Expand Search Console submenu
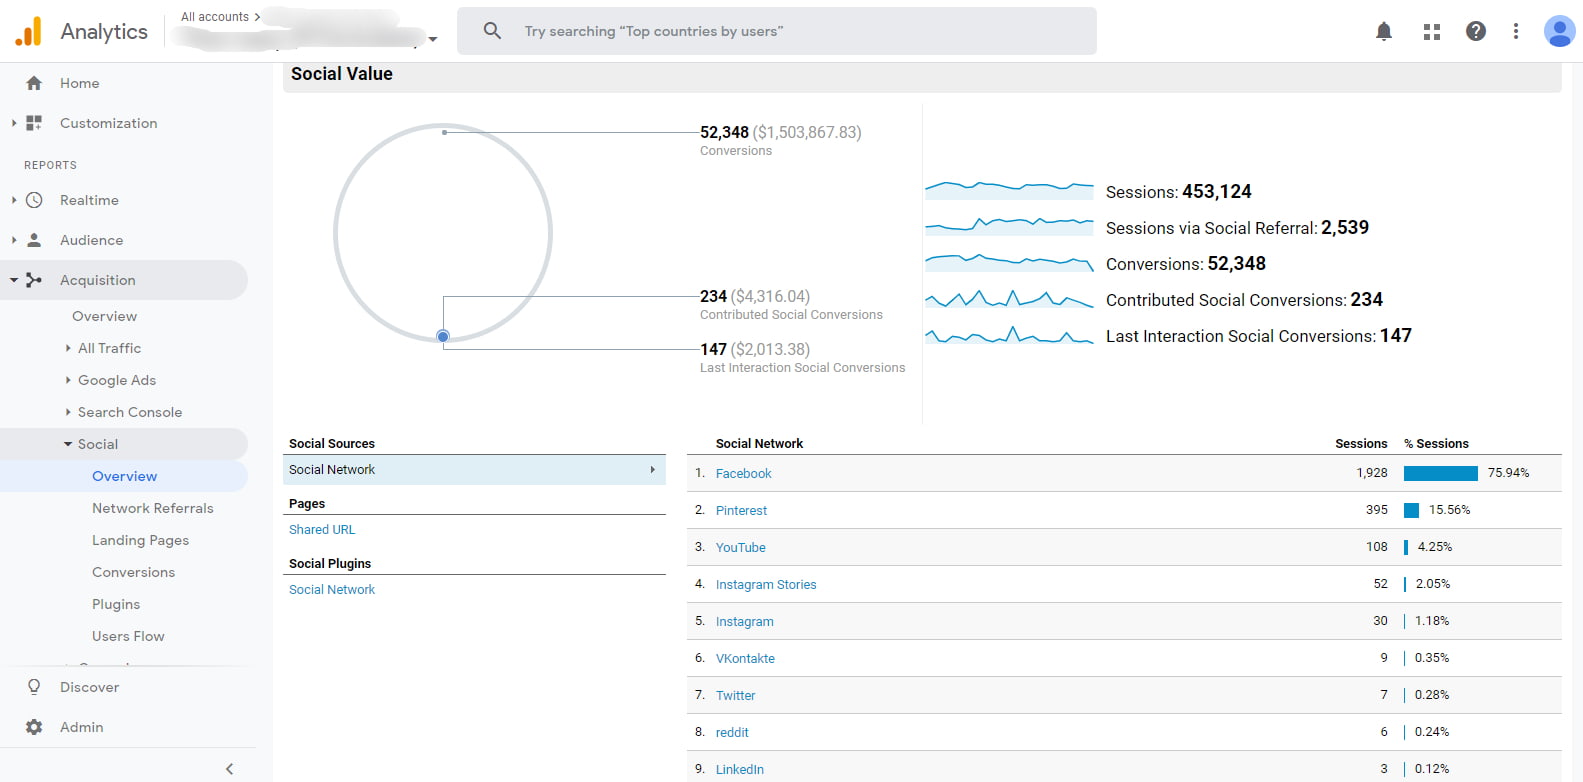This screenshot has height=782, width=1583. tap(68, 412)
